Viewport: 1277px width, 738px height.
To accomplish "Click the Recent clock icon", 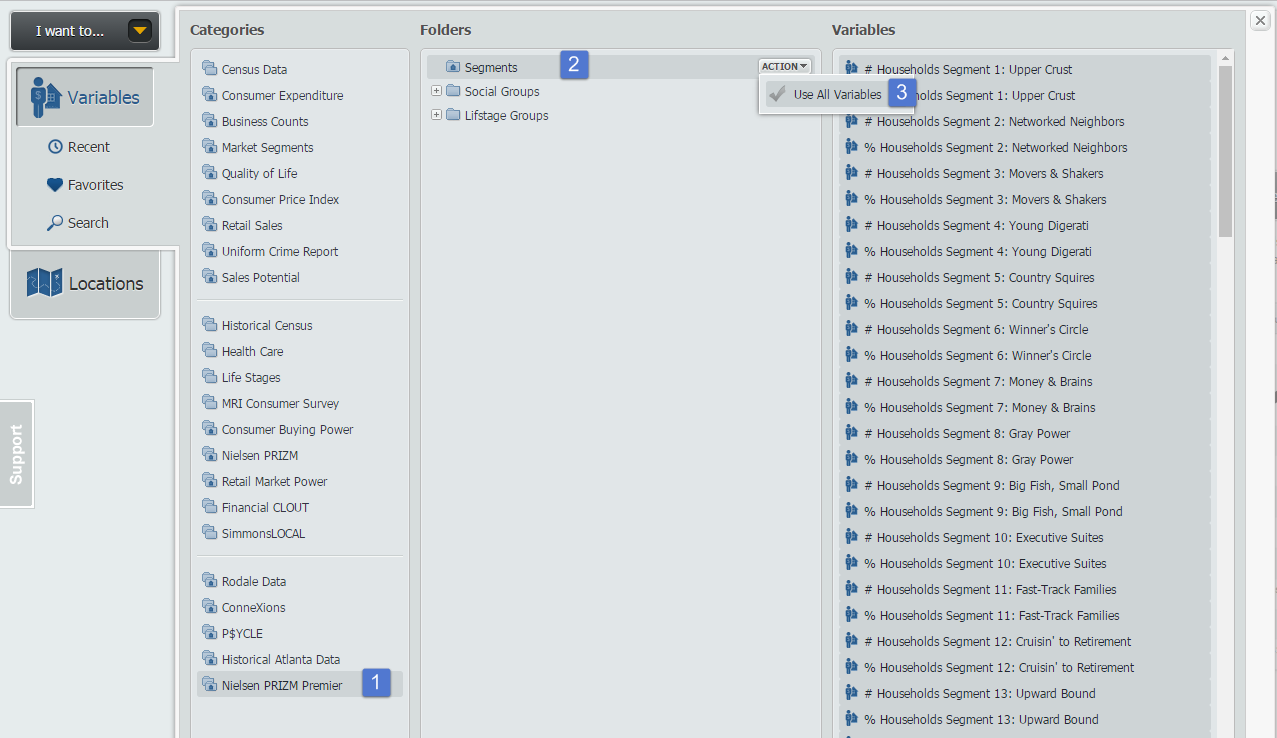I will click(x=55, y=147).
